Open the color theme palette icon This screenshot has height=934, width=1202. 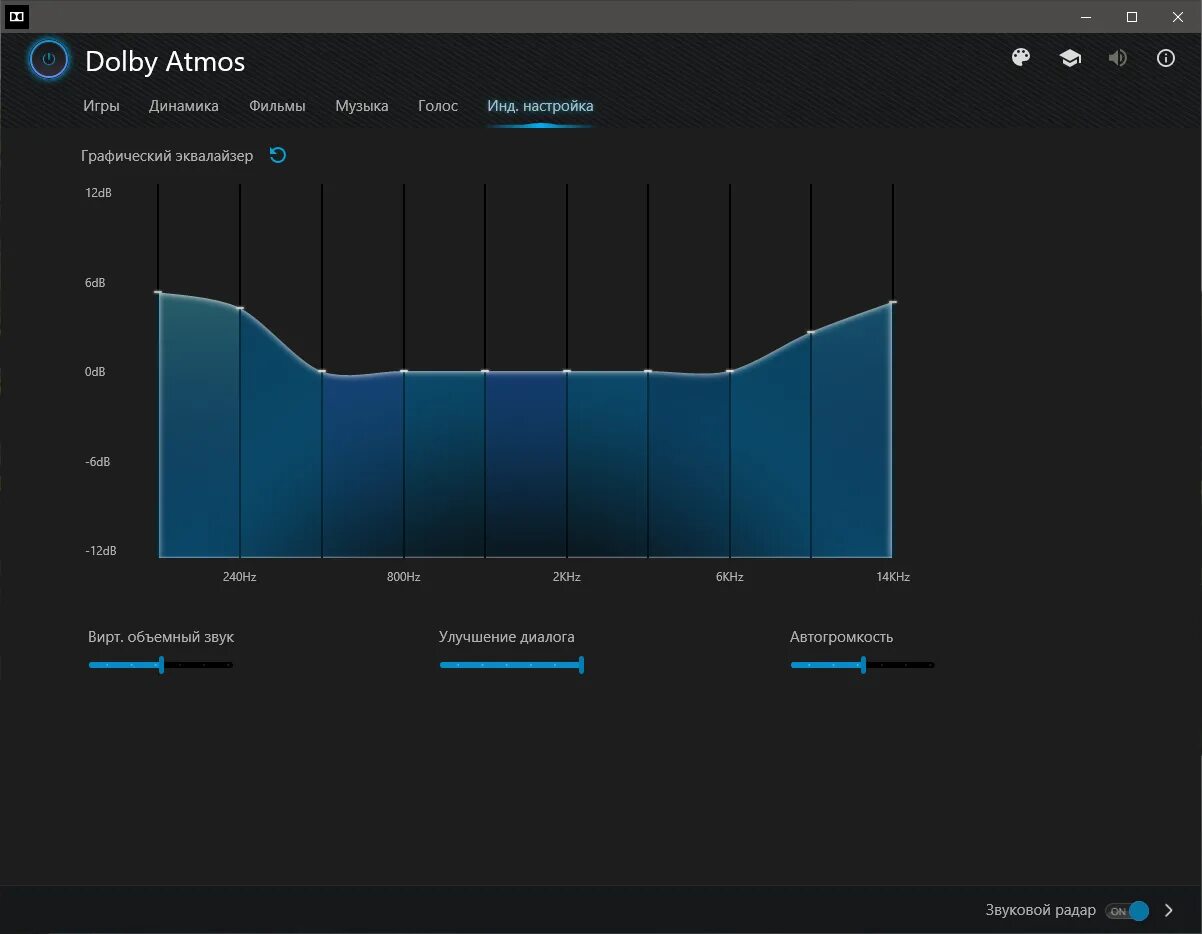click(x=1021, y=57)
